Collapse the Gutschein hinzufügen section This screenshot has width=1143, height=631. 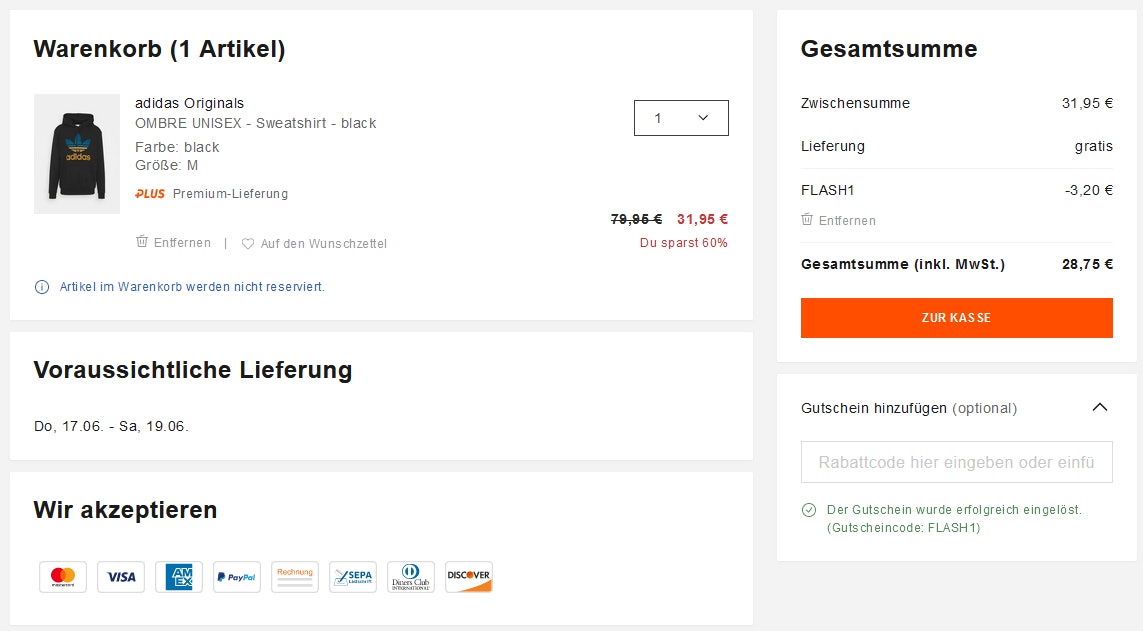[1100, 408]
